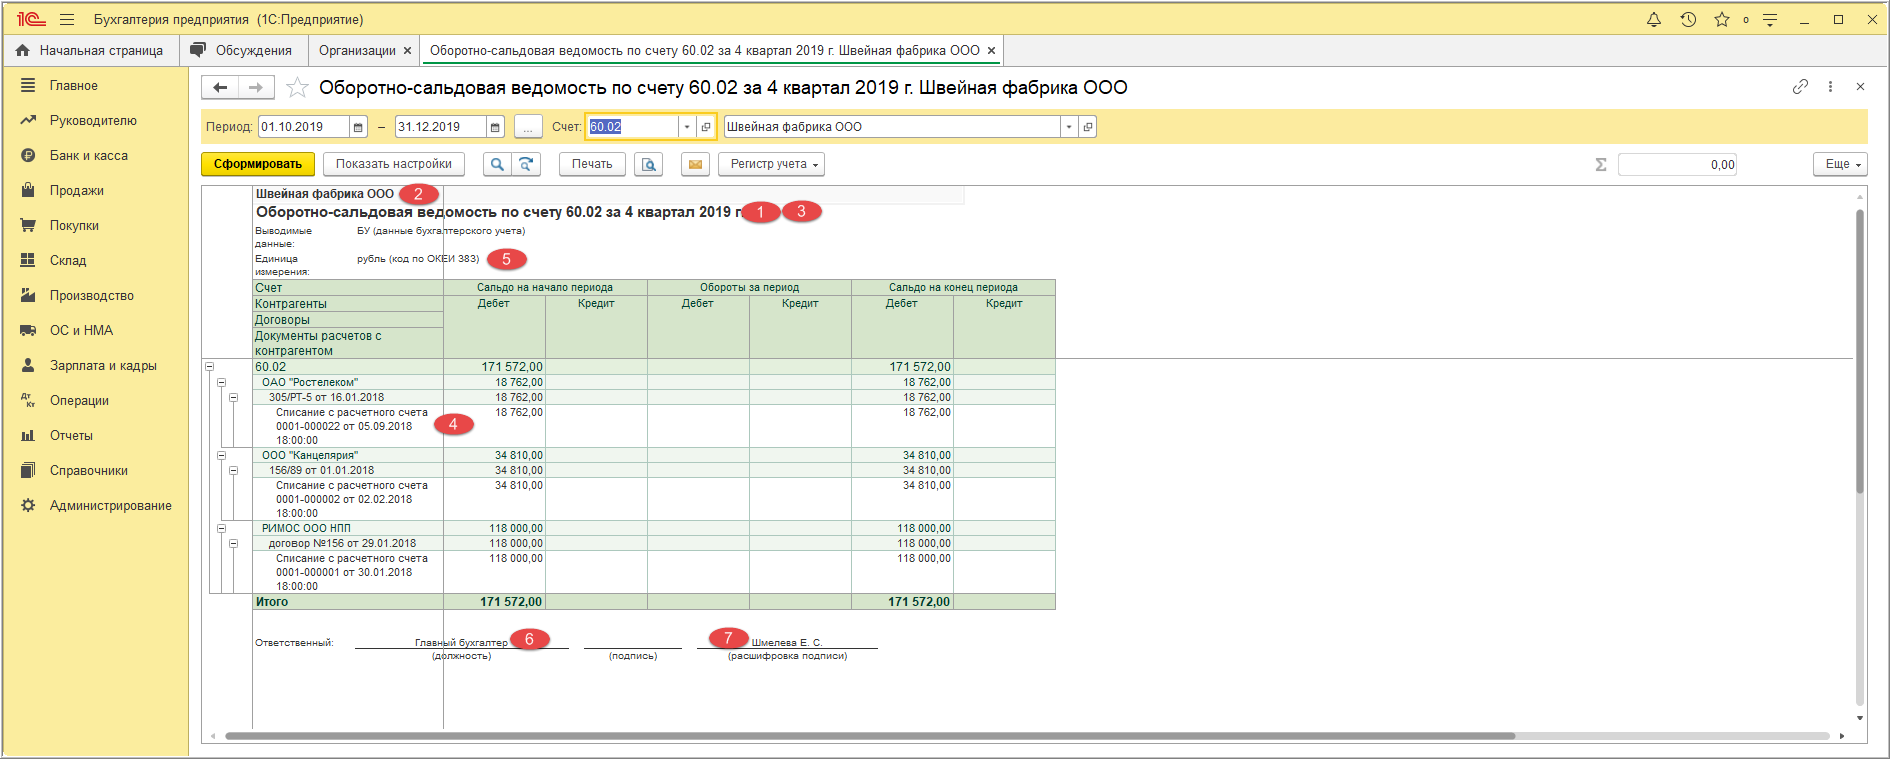Open notifications bell
This screenshot has width=1890, height=759.
(x=1654, y=19)
